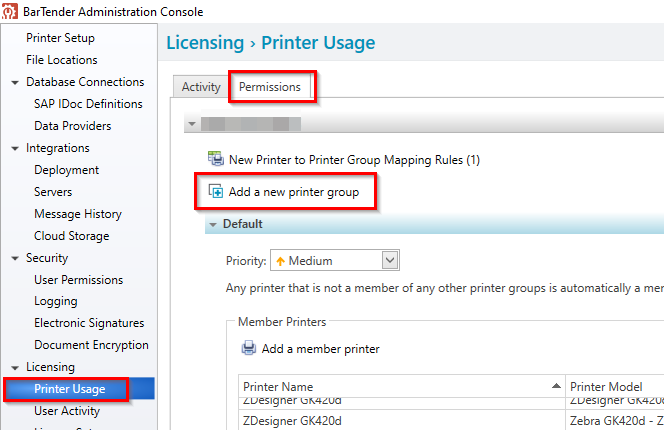Collapse the Licensing tree node

coord(15,367)
